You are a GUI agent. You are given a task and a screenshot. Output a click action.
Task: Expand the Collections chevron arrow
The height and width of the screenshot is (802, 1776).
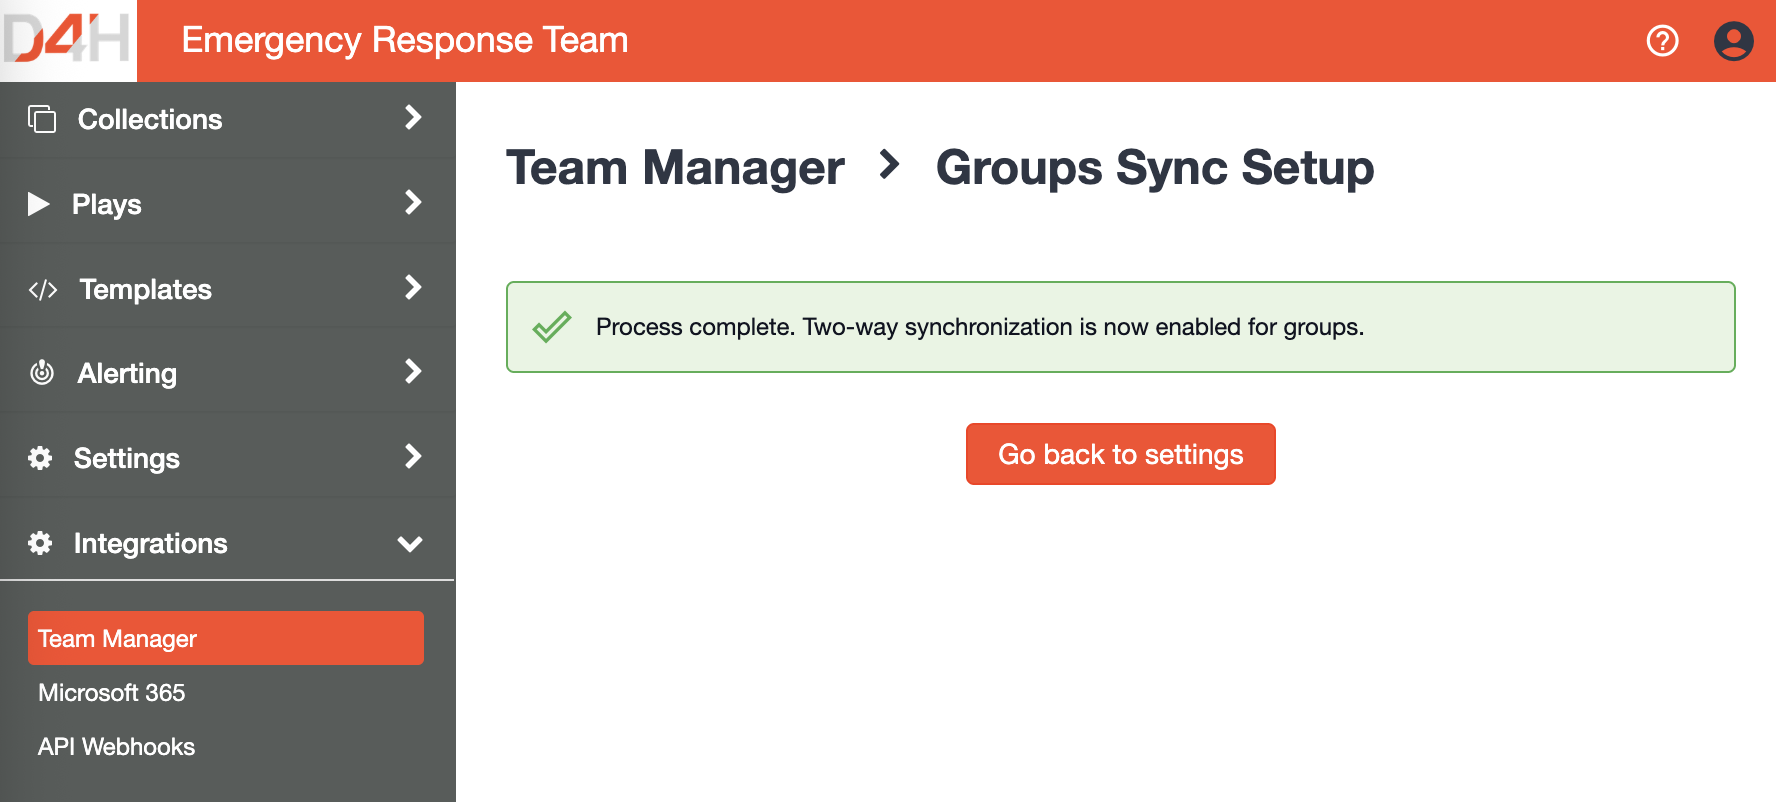point(412,118)
